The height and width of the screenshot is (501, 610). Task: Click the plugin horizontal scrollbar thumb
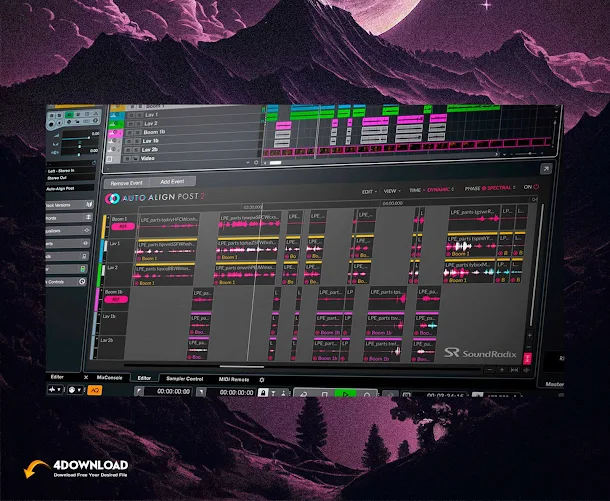[242, 366]
